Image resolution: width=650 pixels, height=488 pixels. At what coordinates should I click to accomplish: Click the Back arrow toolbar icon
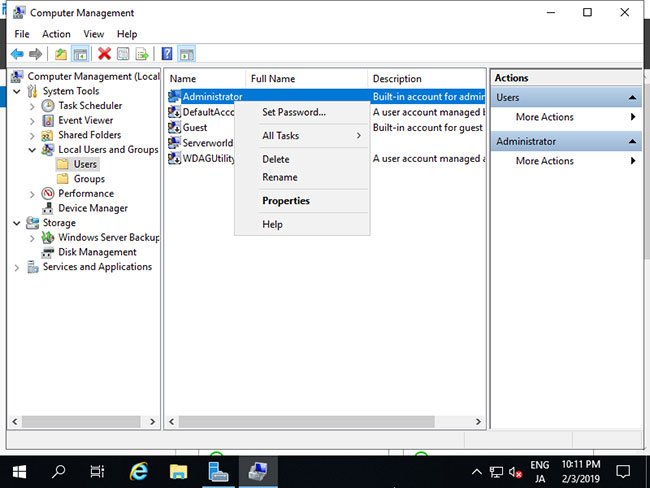17,54
